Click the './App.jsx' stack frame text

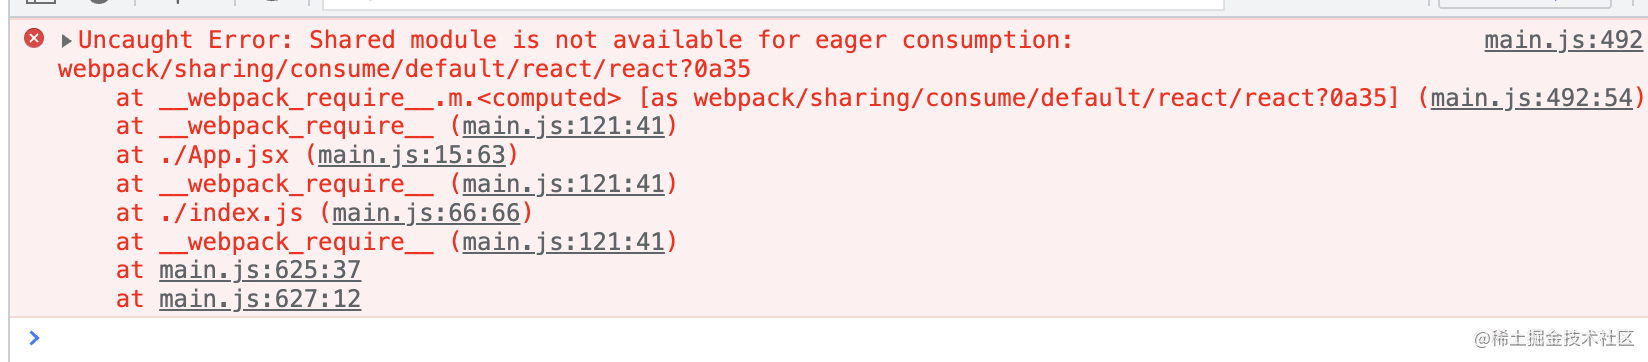click(224, 155)
